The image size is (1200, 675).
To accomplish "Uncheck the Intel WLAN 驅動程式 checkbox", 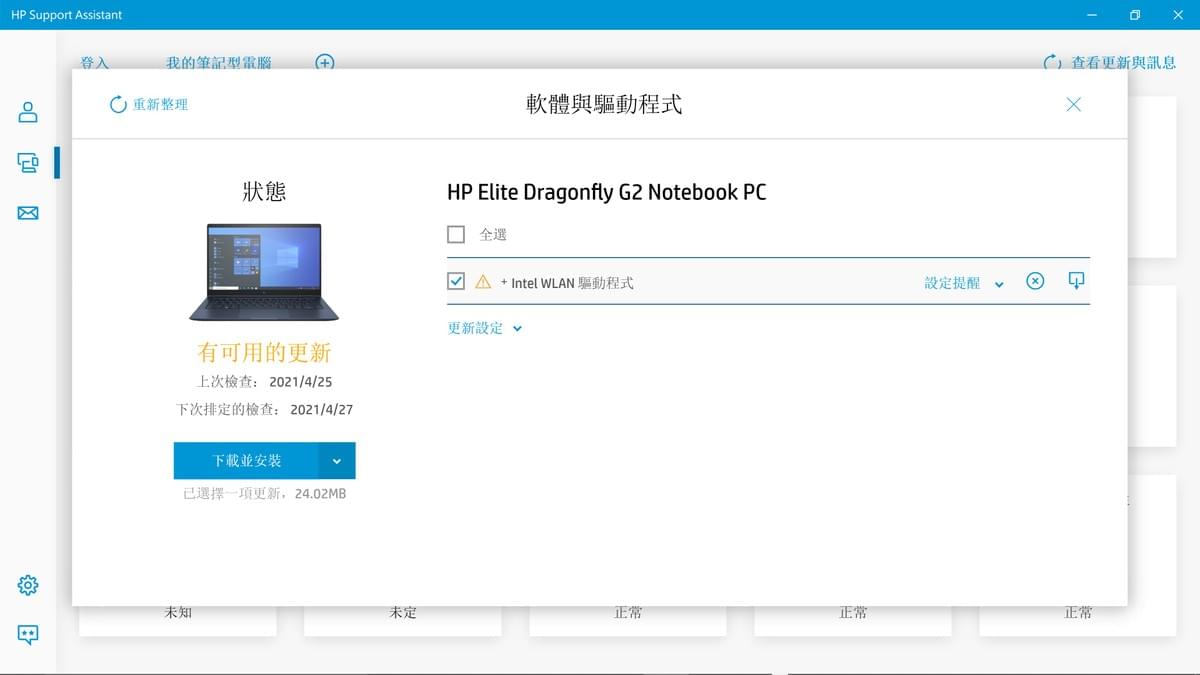I will pos(456,282).
